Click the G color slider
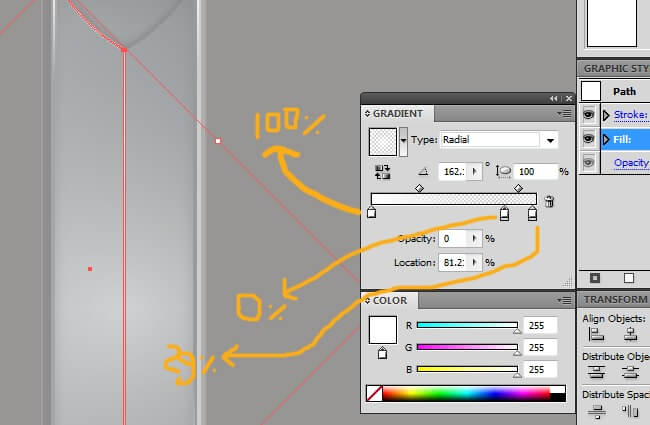The image size is (650, 425). (x=467, y=347)
